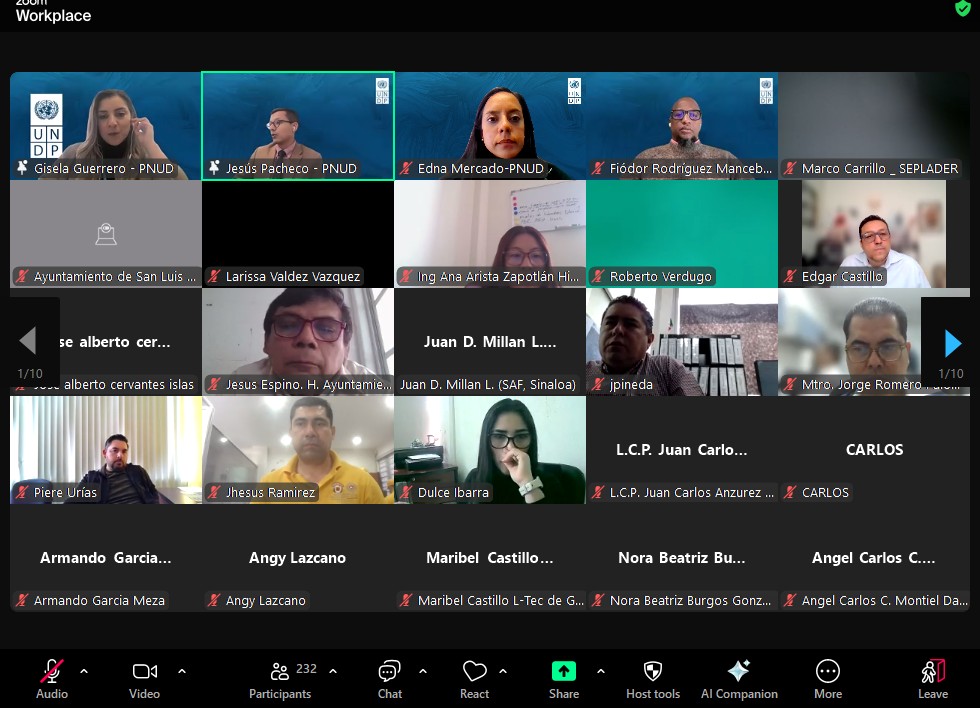Go to previous gallery page arrow
Viewport: 980px width, 708px height.
tap(28, 341)
